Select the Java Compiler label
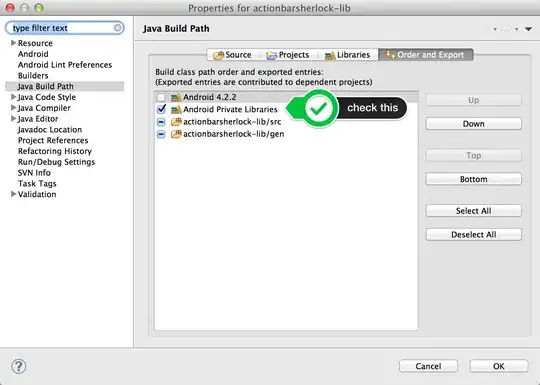 coord(44,108)
